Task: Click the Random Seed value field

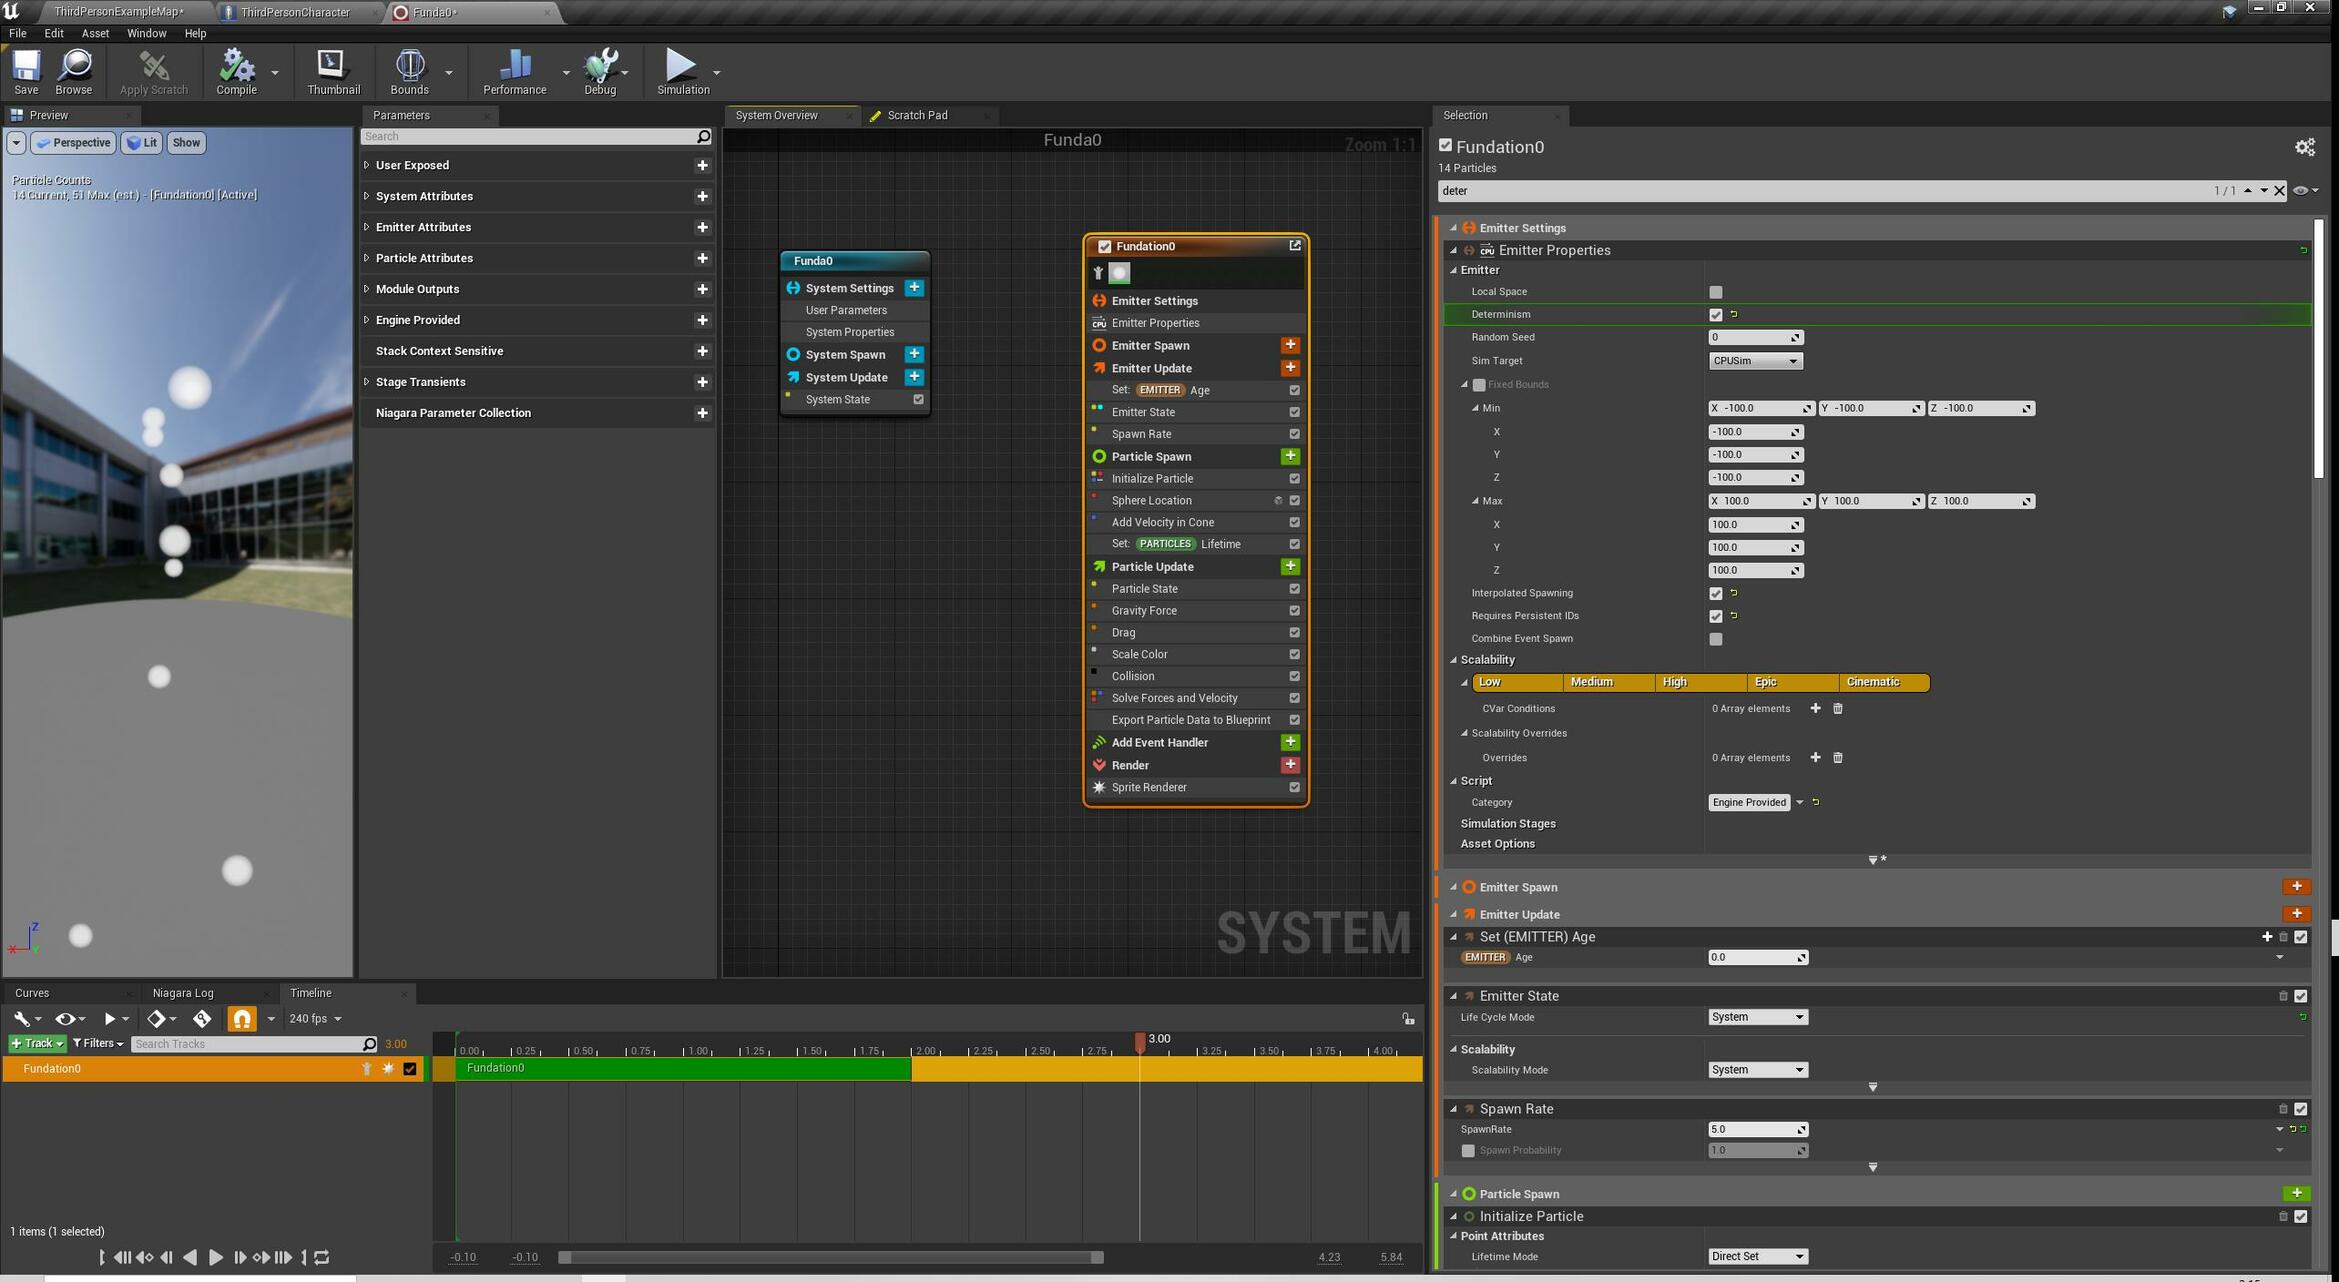Action: (1756, 338)
